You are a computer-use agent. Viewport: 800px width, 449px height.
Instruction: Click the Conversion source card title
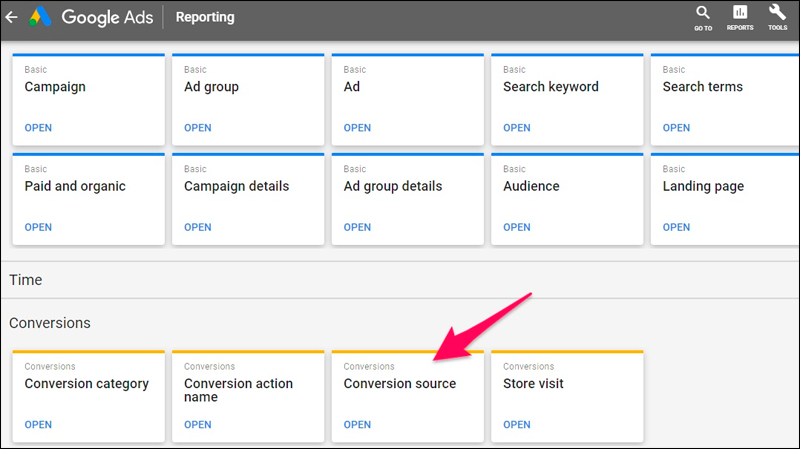click(399, 384)
